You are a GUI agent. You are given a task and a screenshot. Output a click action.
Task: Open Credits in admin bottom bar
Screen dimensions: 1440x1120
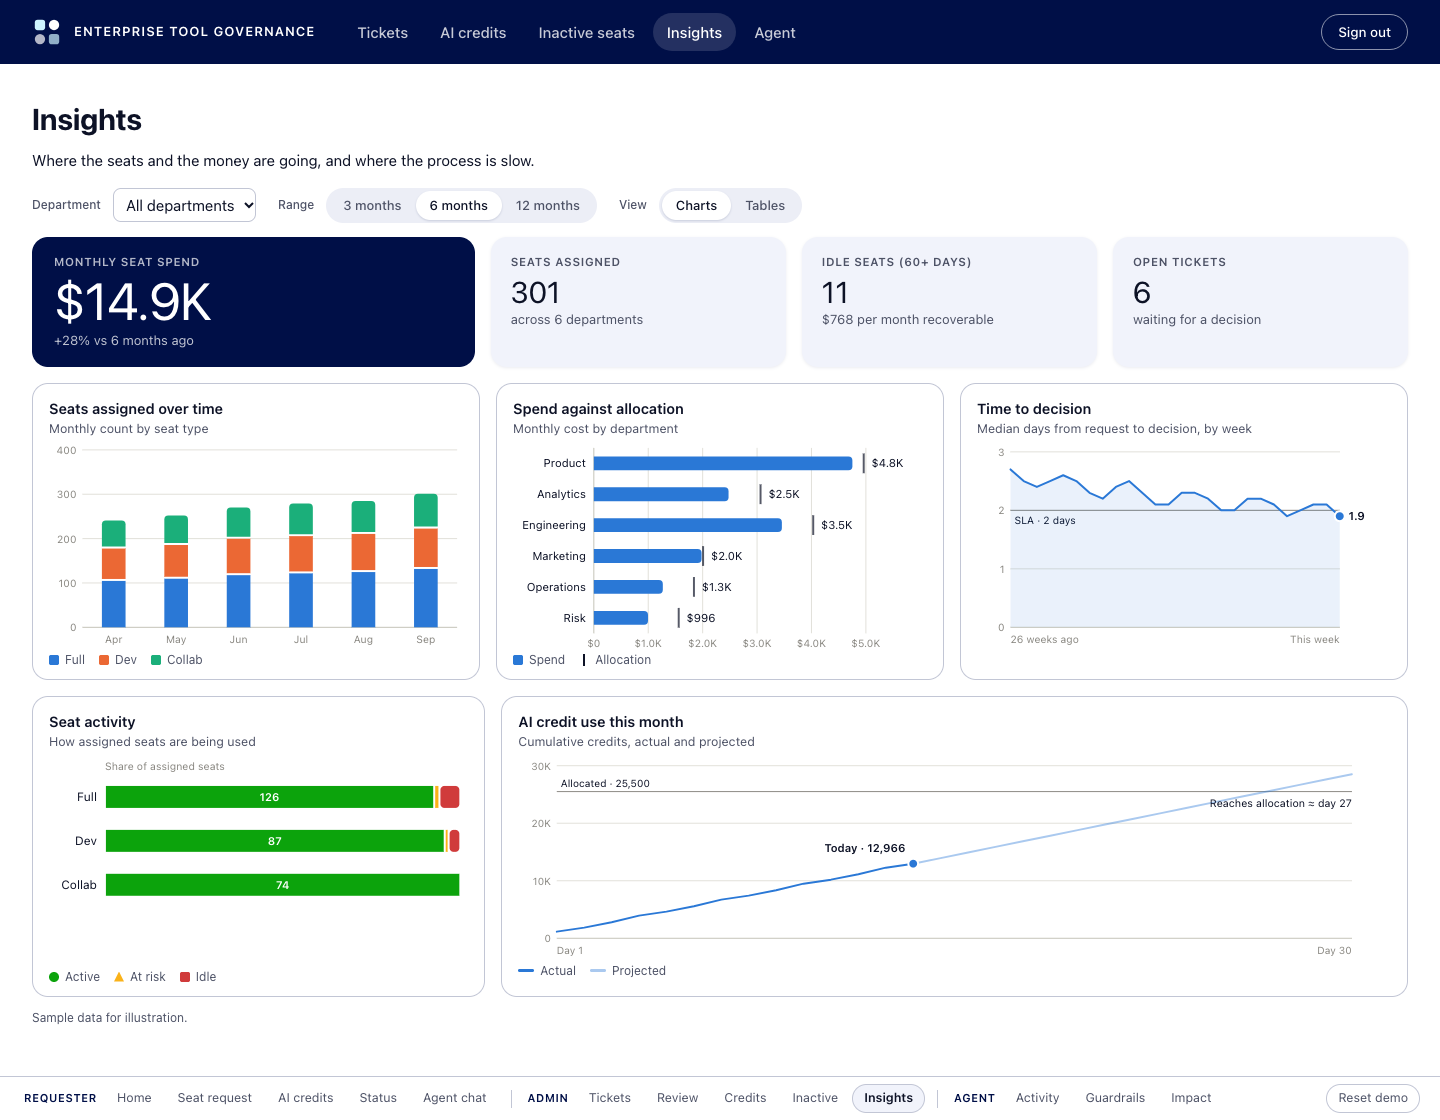(745, 1098)
